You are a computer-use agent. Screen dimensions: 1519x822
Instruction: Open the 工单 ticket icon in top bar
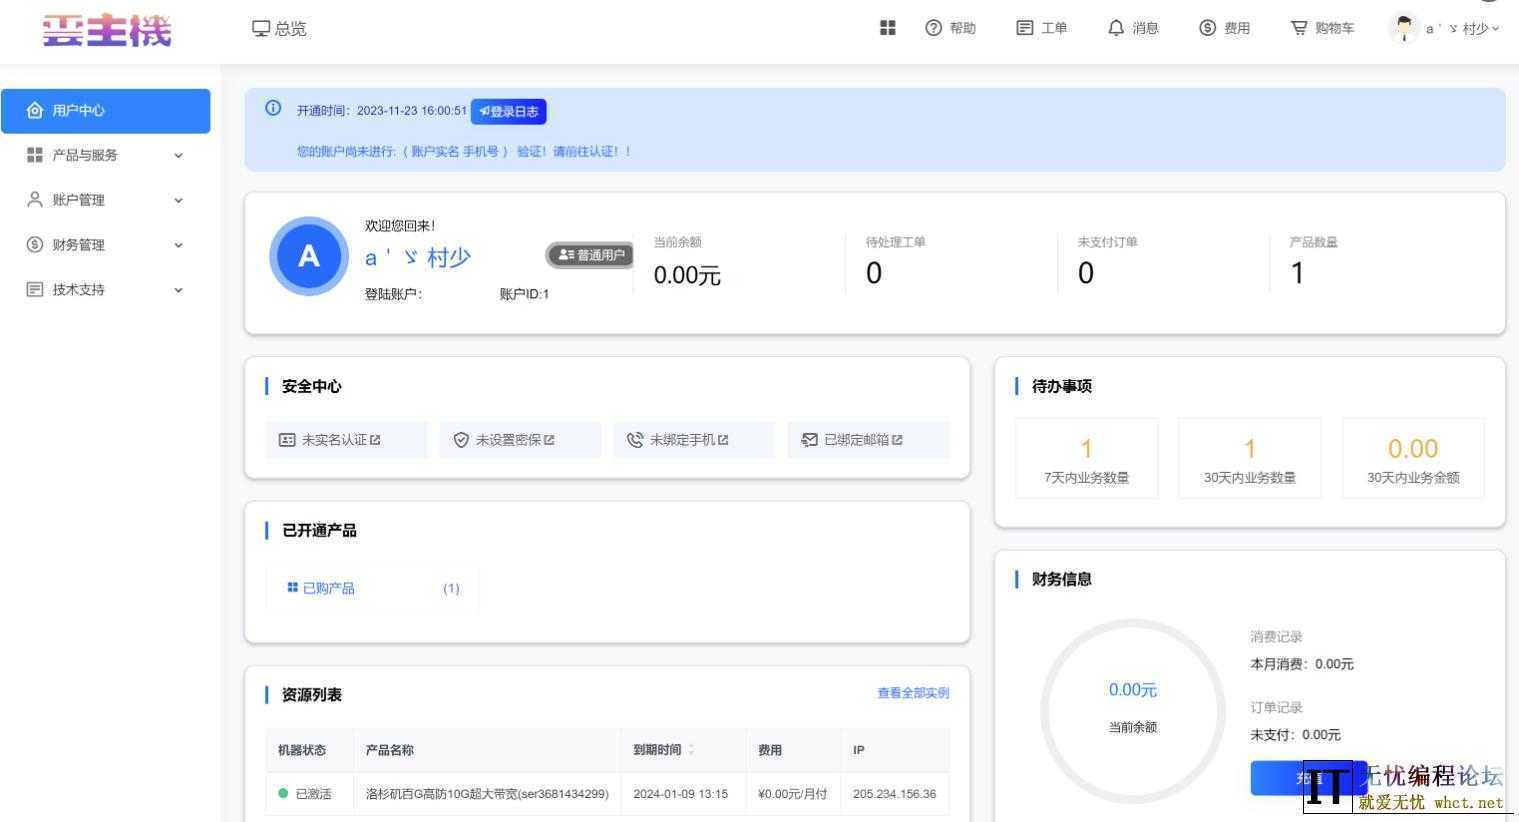pyautogui.click(x=1026, y=27)
